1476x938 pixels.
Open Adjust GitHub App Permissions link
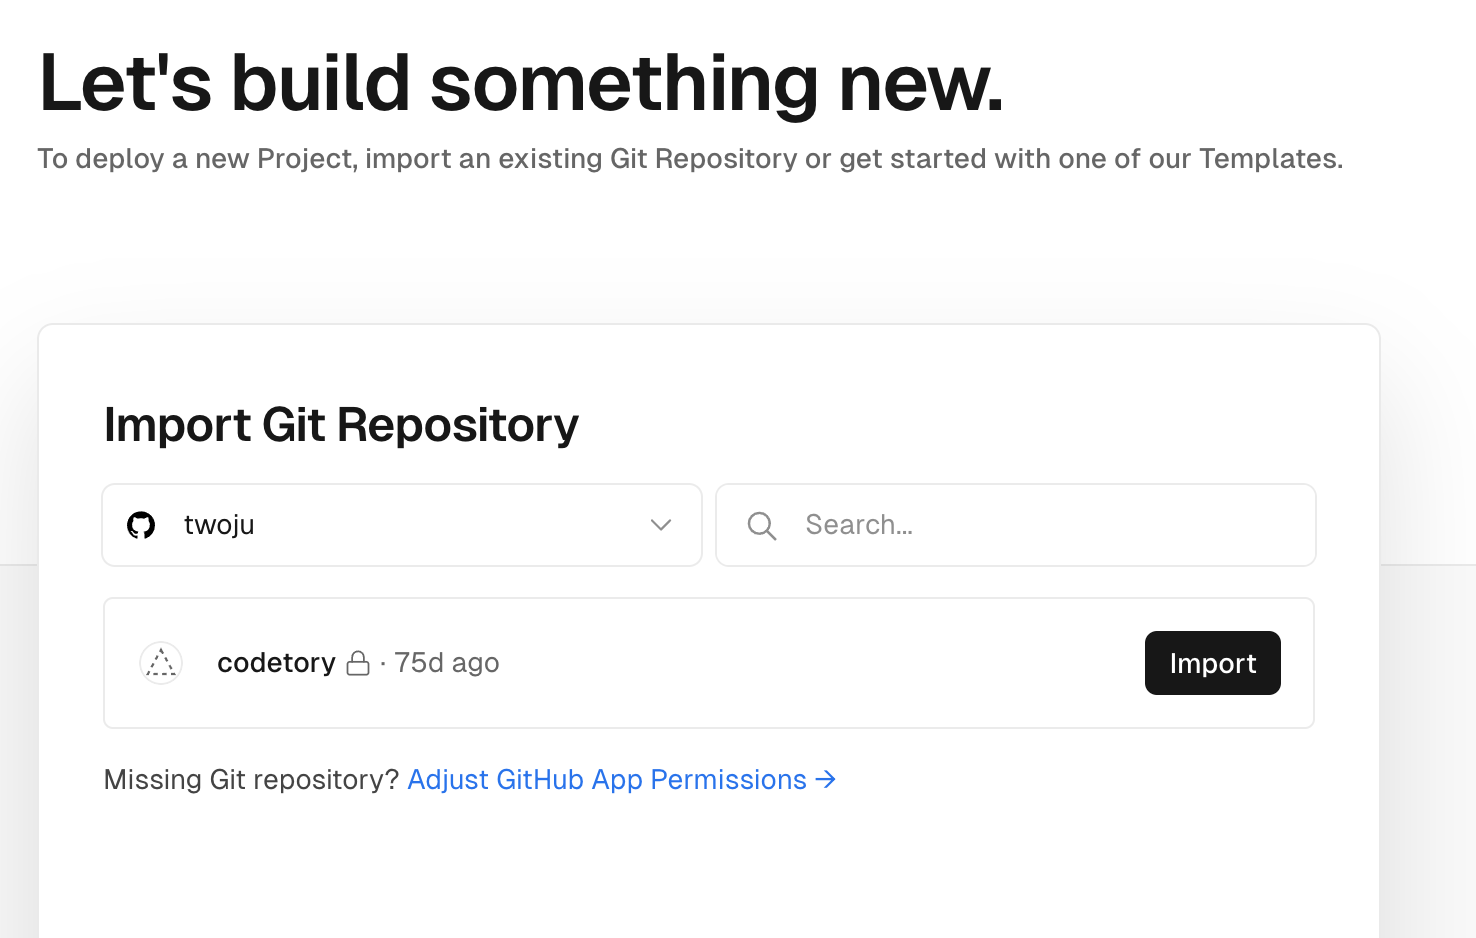[621, 779]
